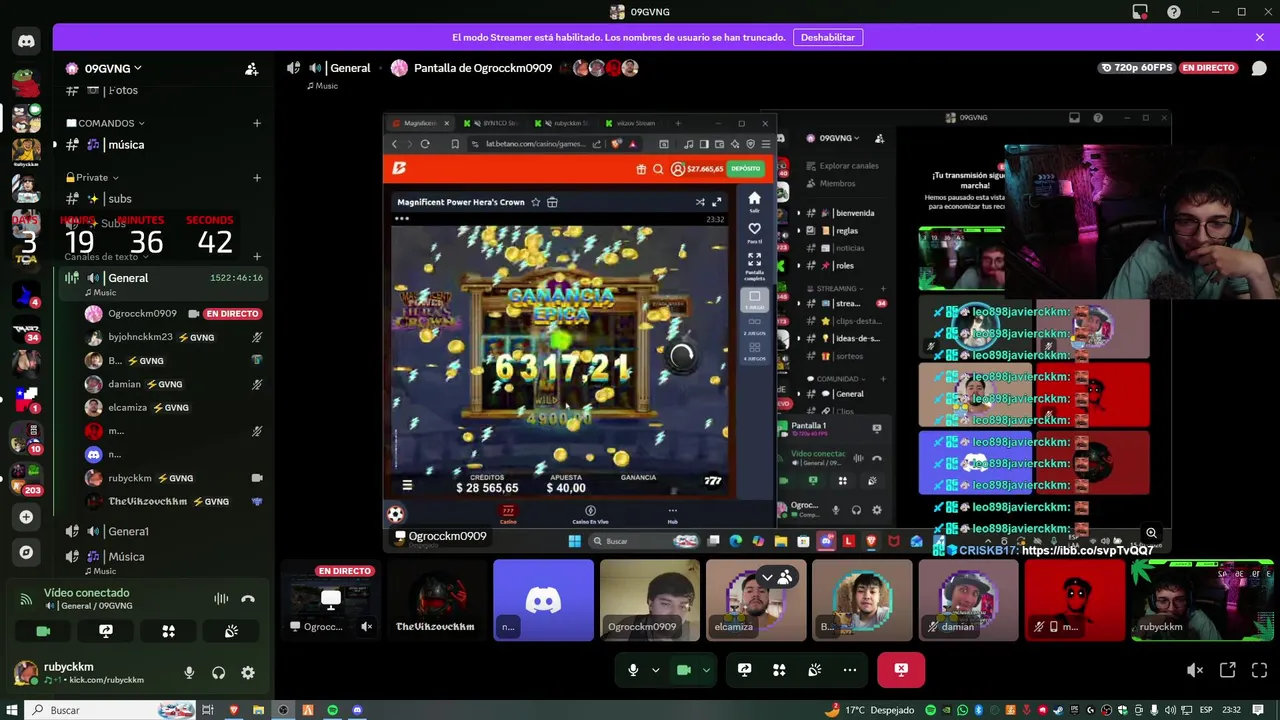This screenshot has height=720, width=1280.
Task: Open activities launcher in voice panel
Action: pos(168,631)
